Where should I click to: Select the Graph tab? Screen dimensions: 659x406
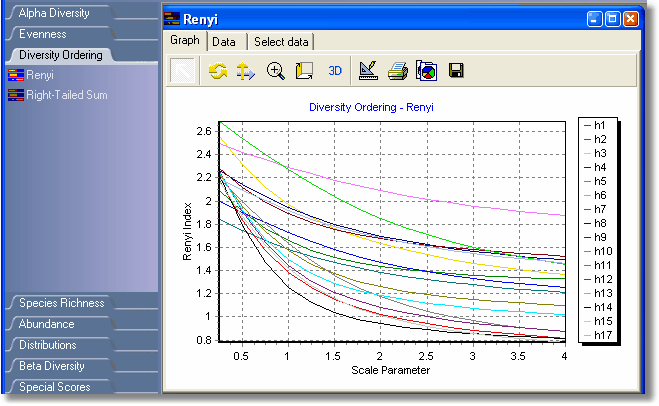point(185,41)
